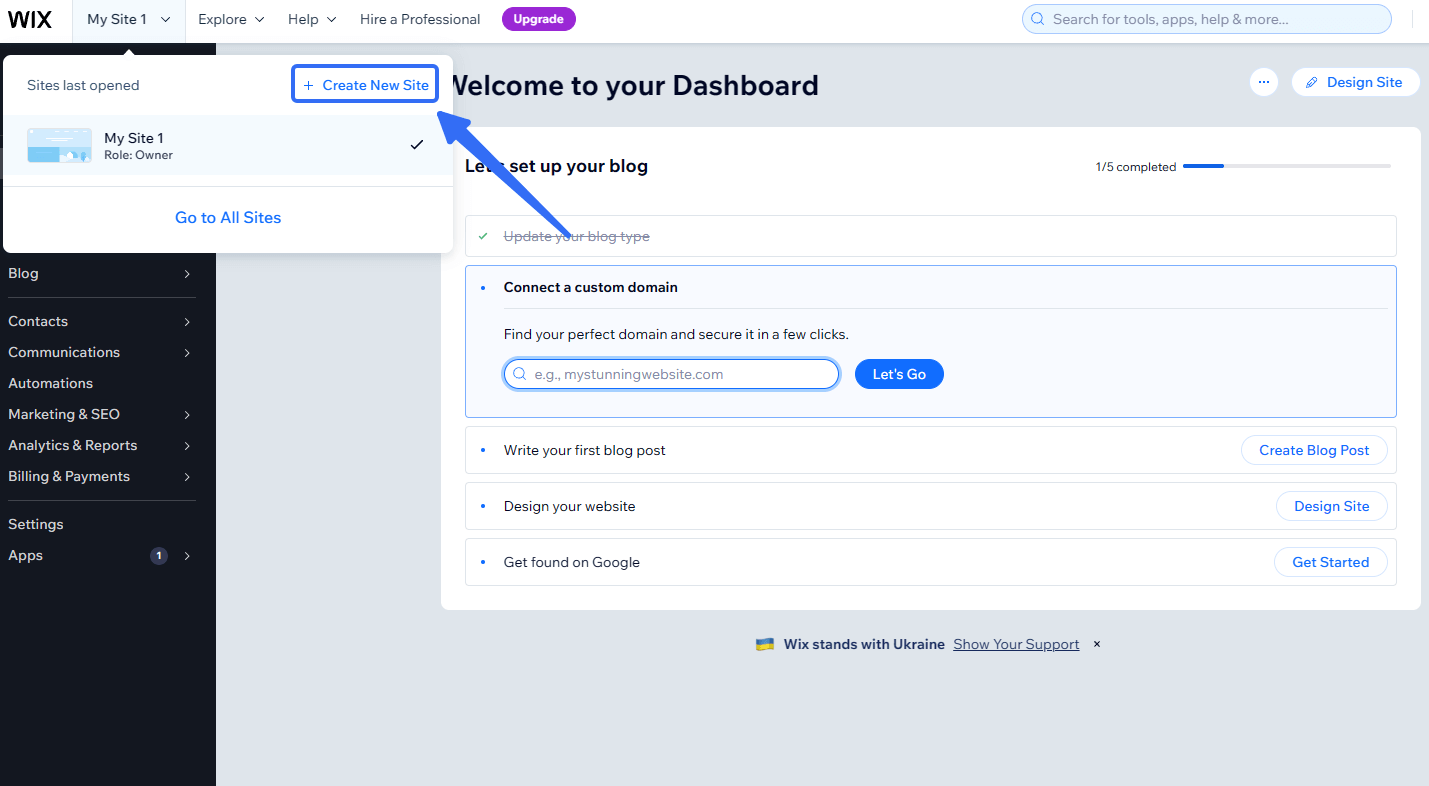
Task: Click the Ukraine flag icon
Action: click(x=765, y=645)
